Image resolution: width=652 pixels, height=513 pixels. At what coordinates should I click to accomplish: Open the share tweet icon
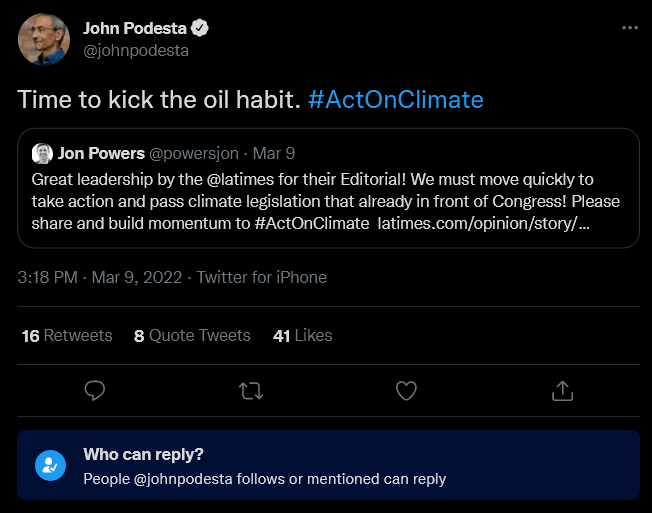tap(562, 391)
